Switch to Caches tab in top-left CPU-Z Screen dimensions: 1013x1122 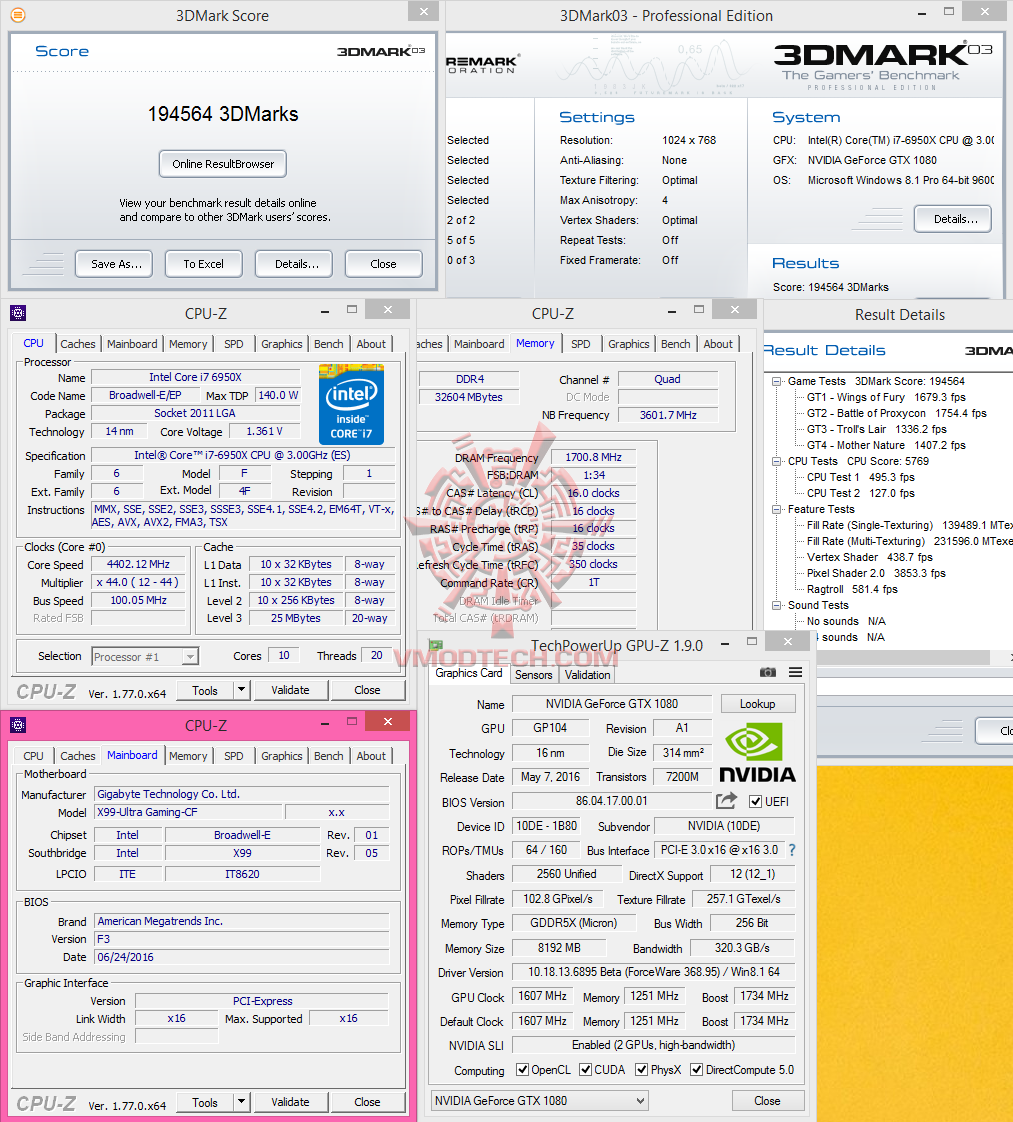pyautogui.click(x=77, y=344)
